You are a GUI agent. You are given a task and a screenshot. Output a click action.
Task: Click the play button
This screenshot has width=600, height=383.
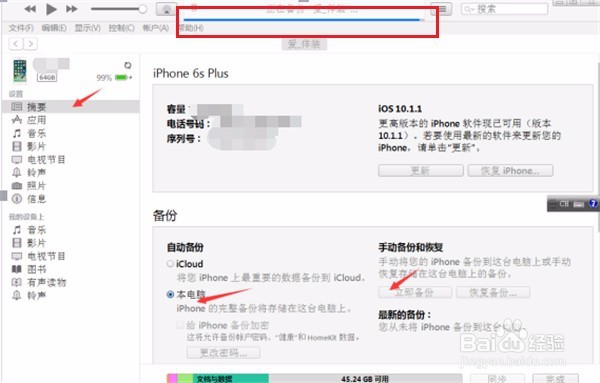51,9
